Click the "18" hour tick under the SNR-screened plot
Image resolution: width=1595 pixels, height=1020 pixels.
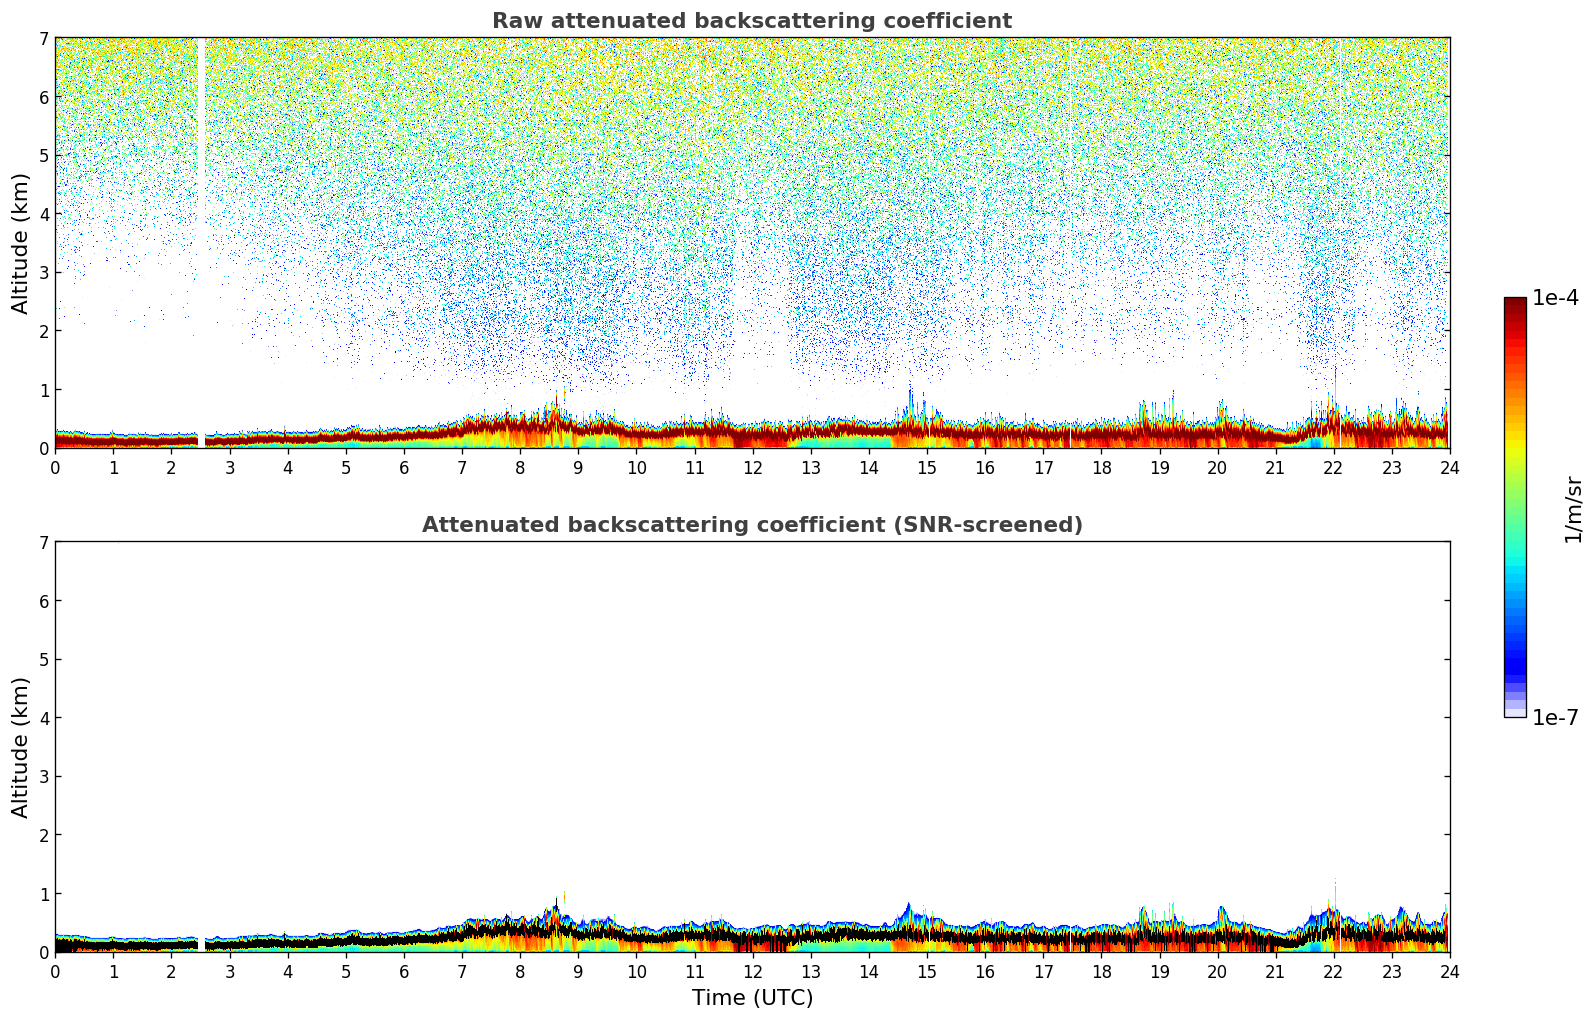(x=1101, y=971)
